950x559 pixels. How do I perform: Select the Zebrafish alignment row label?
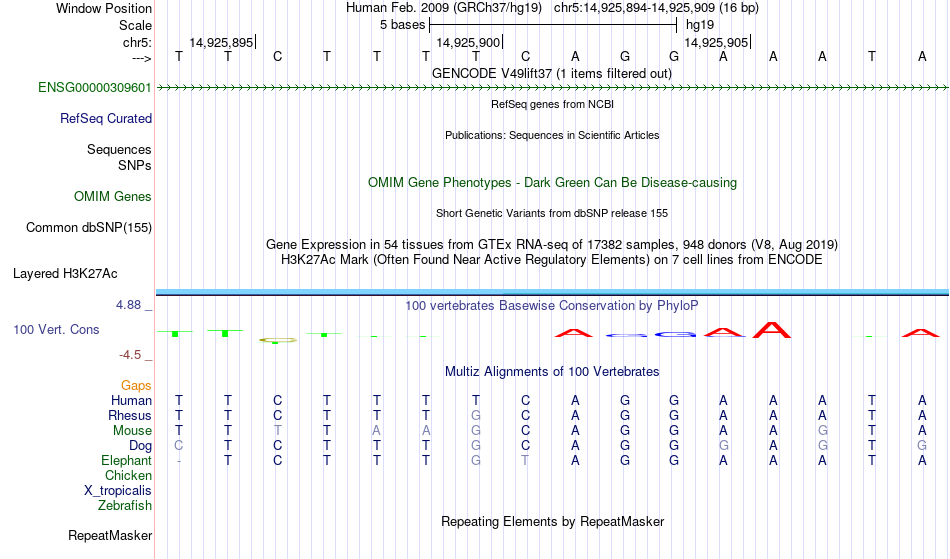click(x=125, y=506)
